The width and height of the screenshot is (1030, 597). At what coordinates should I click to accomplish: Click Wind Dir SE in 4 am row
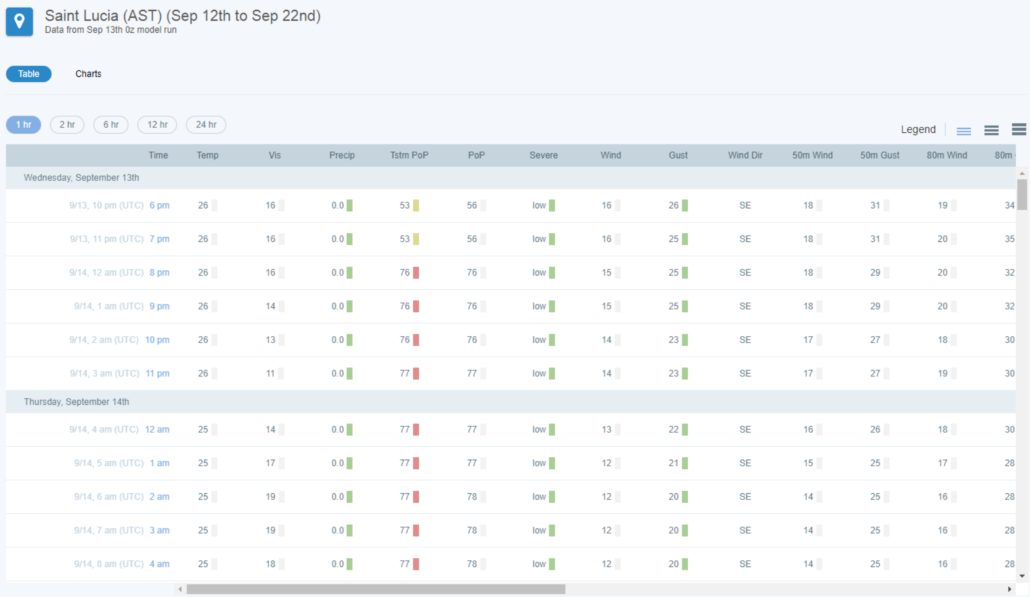pos(745,564)
